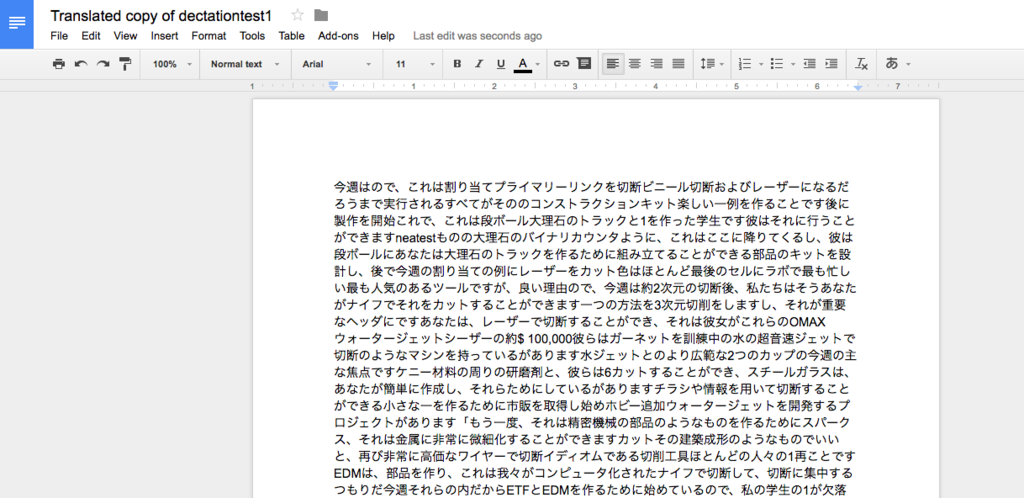Toggle Bold formatting

coord(457,64)
